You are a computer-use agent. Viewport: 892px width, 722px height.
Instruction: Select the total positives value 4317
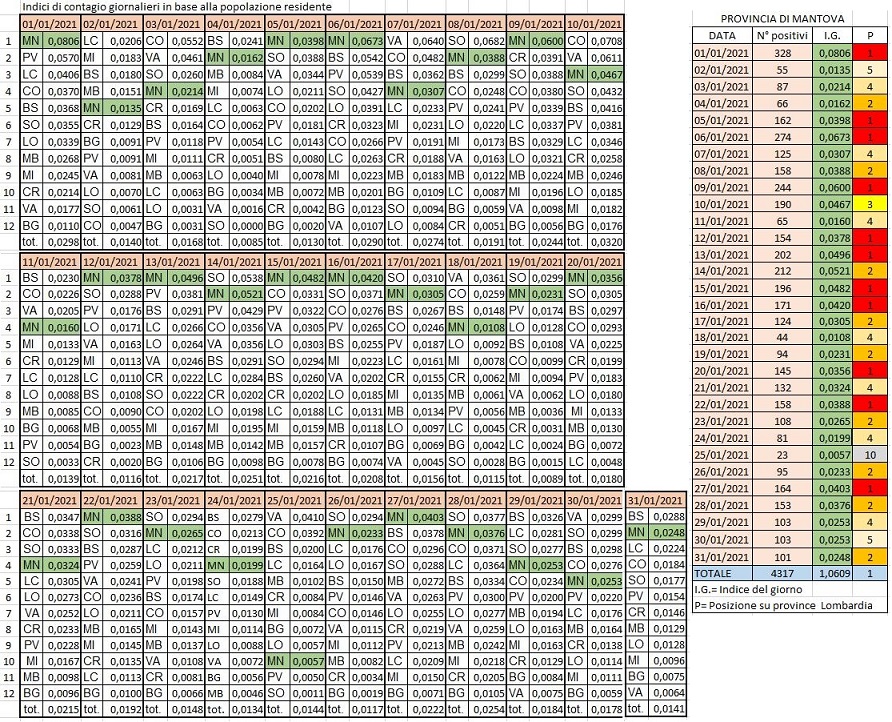click(x=782, y=574)
